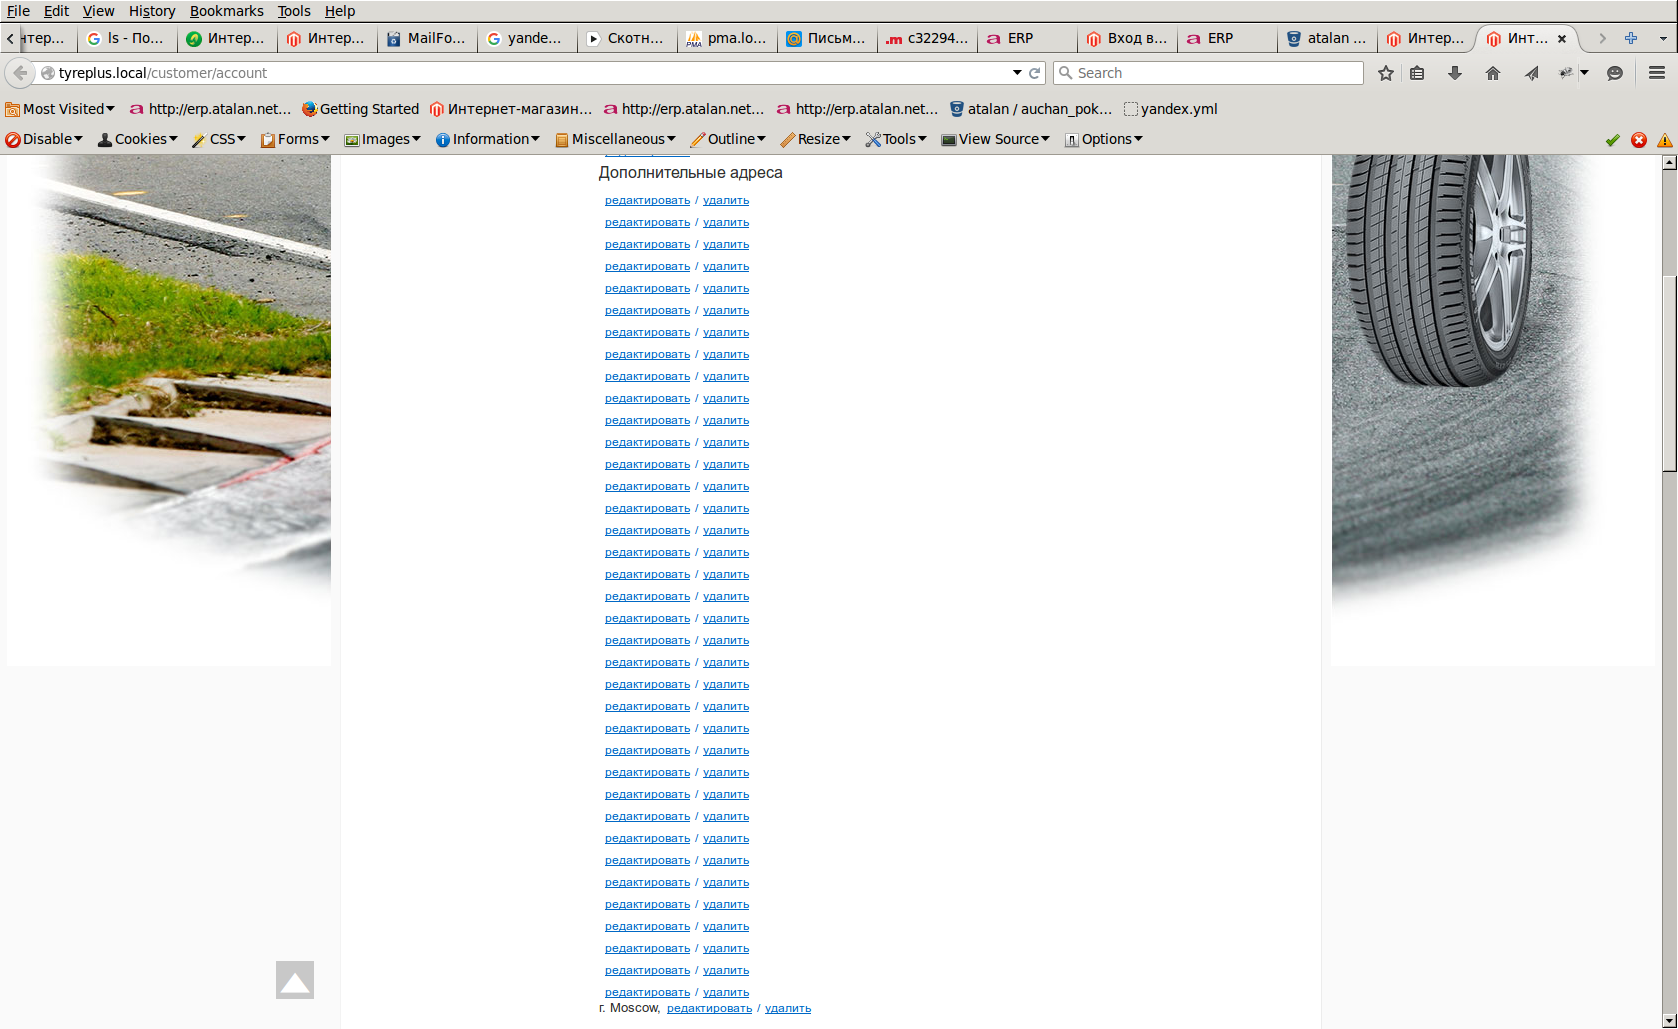Click the scrollbar up arrow
Viewport: 1678px width, 1029px height.
tap(1669, 162)
